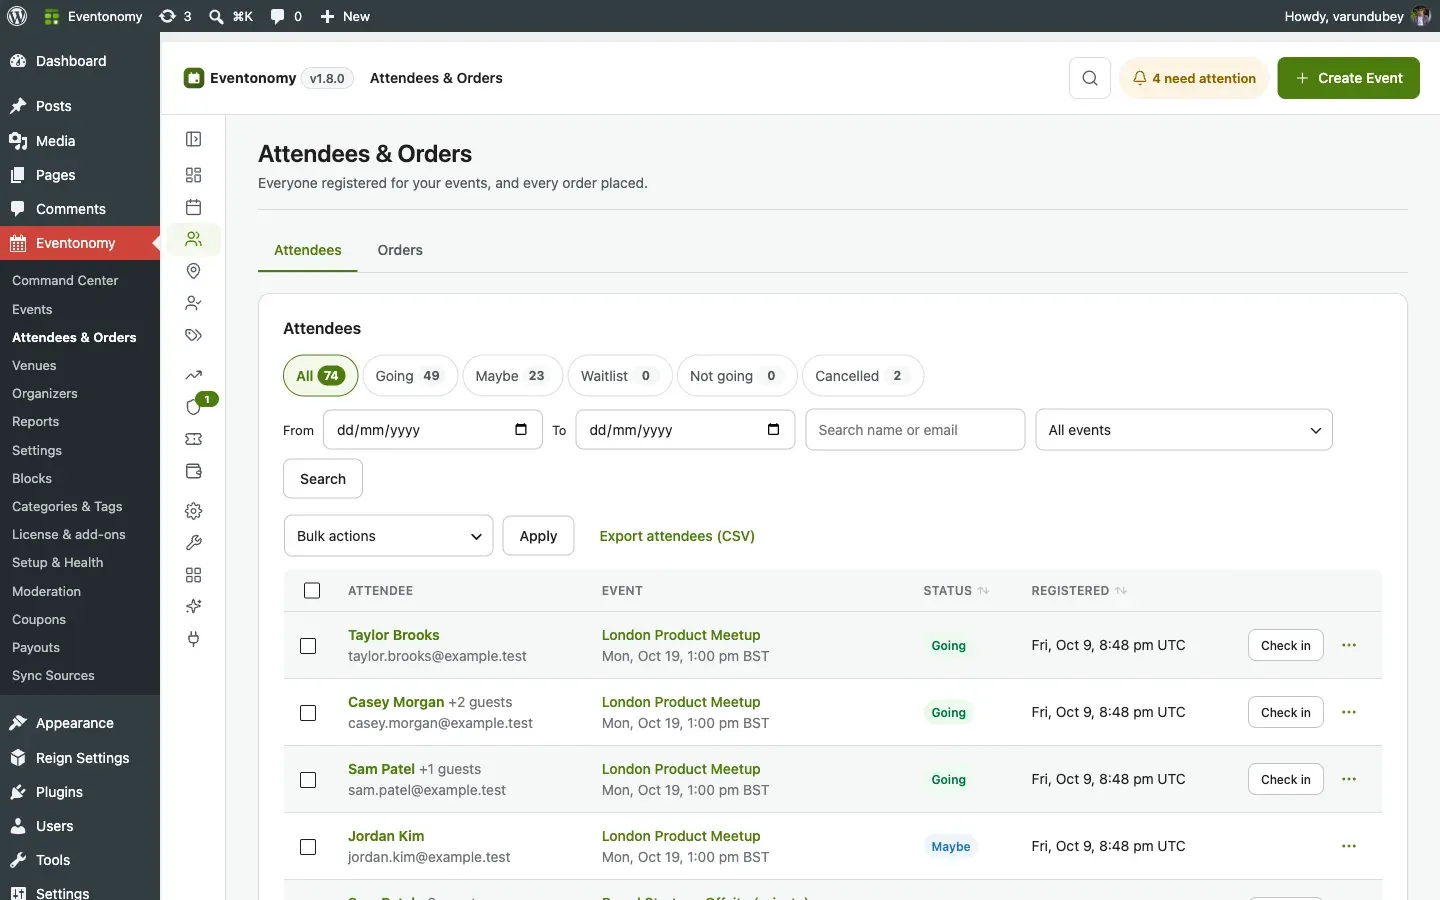Viewport: 1440px width, 900px height.
Task: Switch to the Orders tab
Action: click(400, 250)
